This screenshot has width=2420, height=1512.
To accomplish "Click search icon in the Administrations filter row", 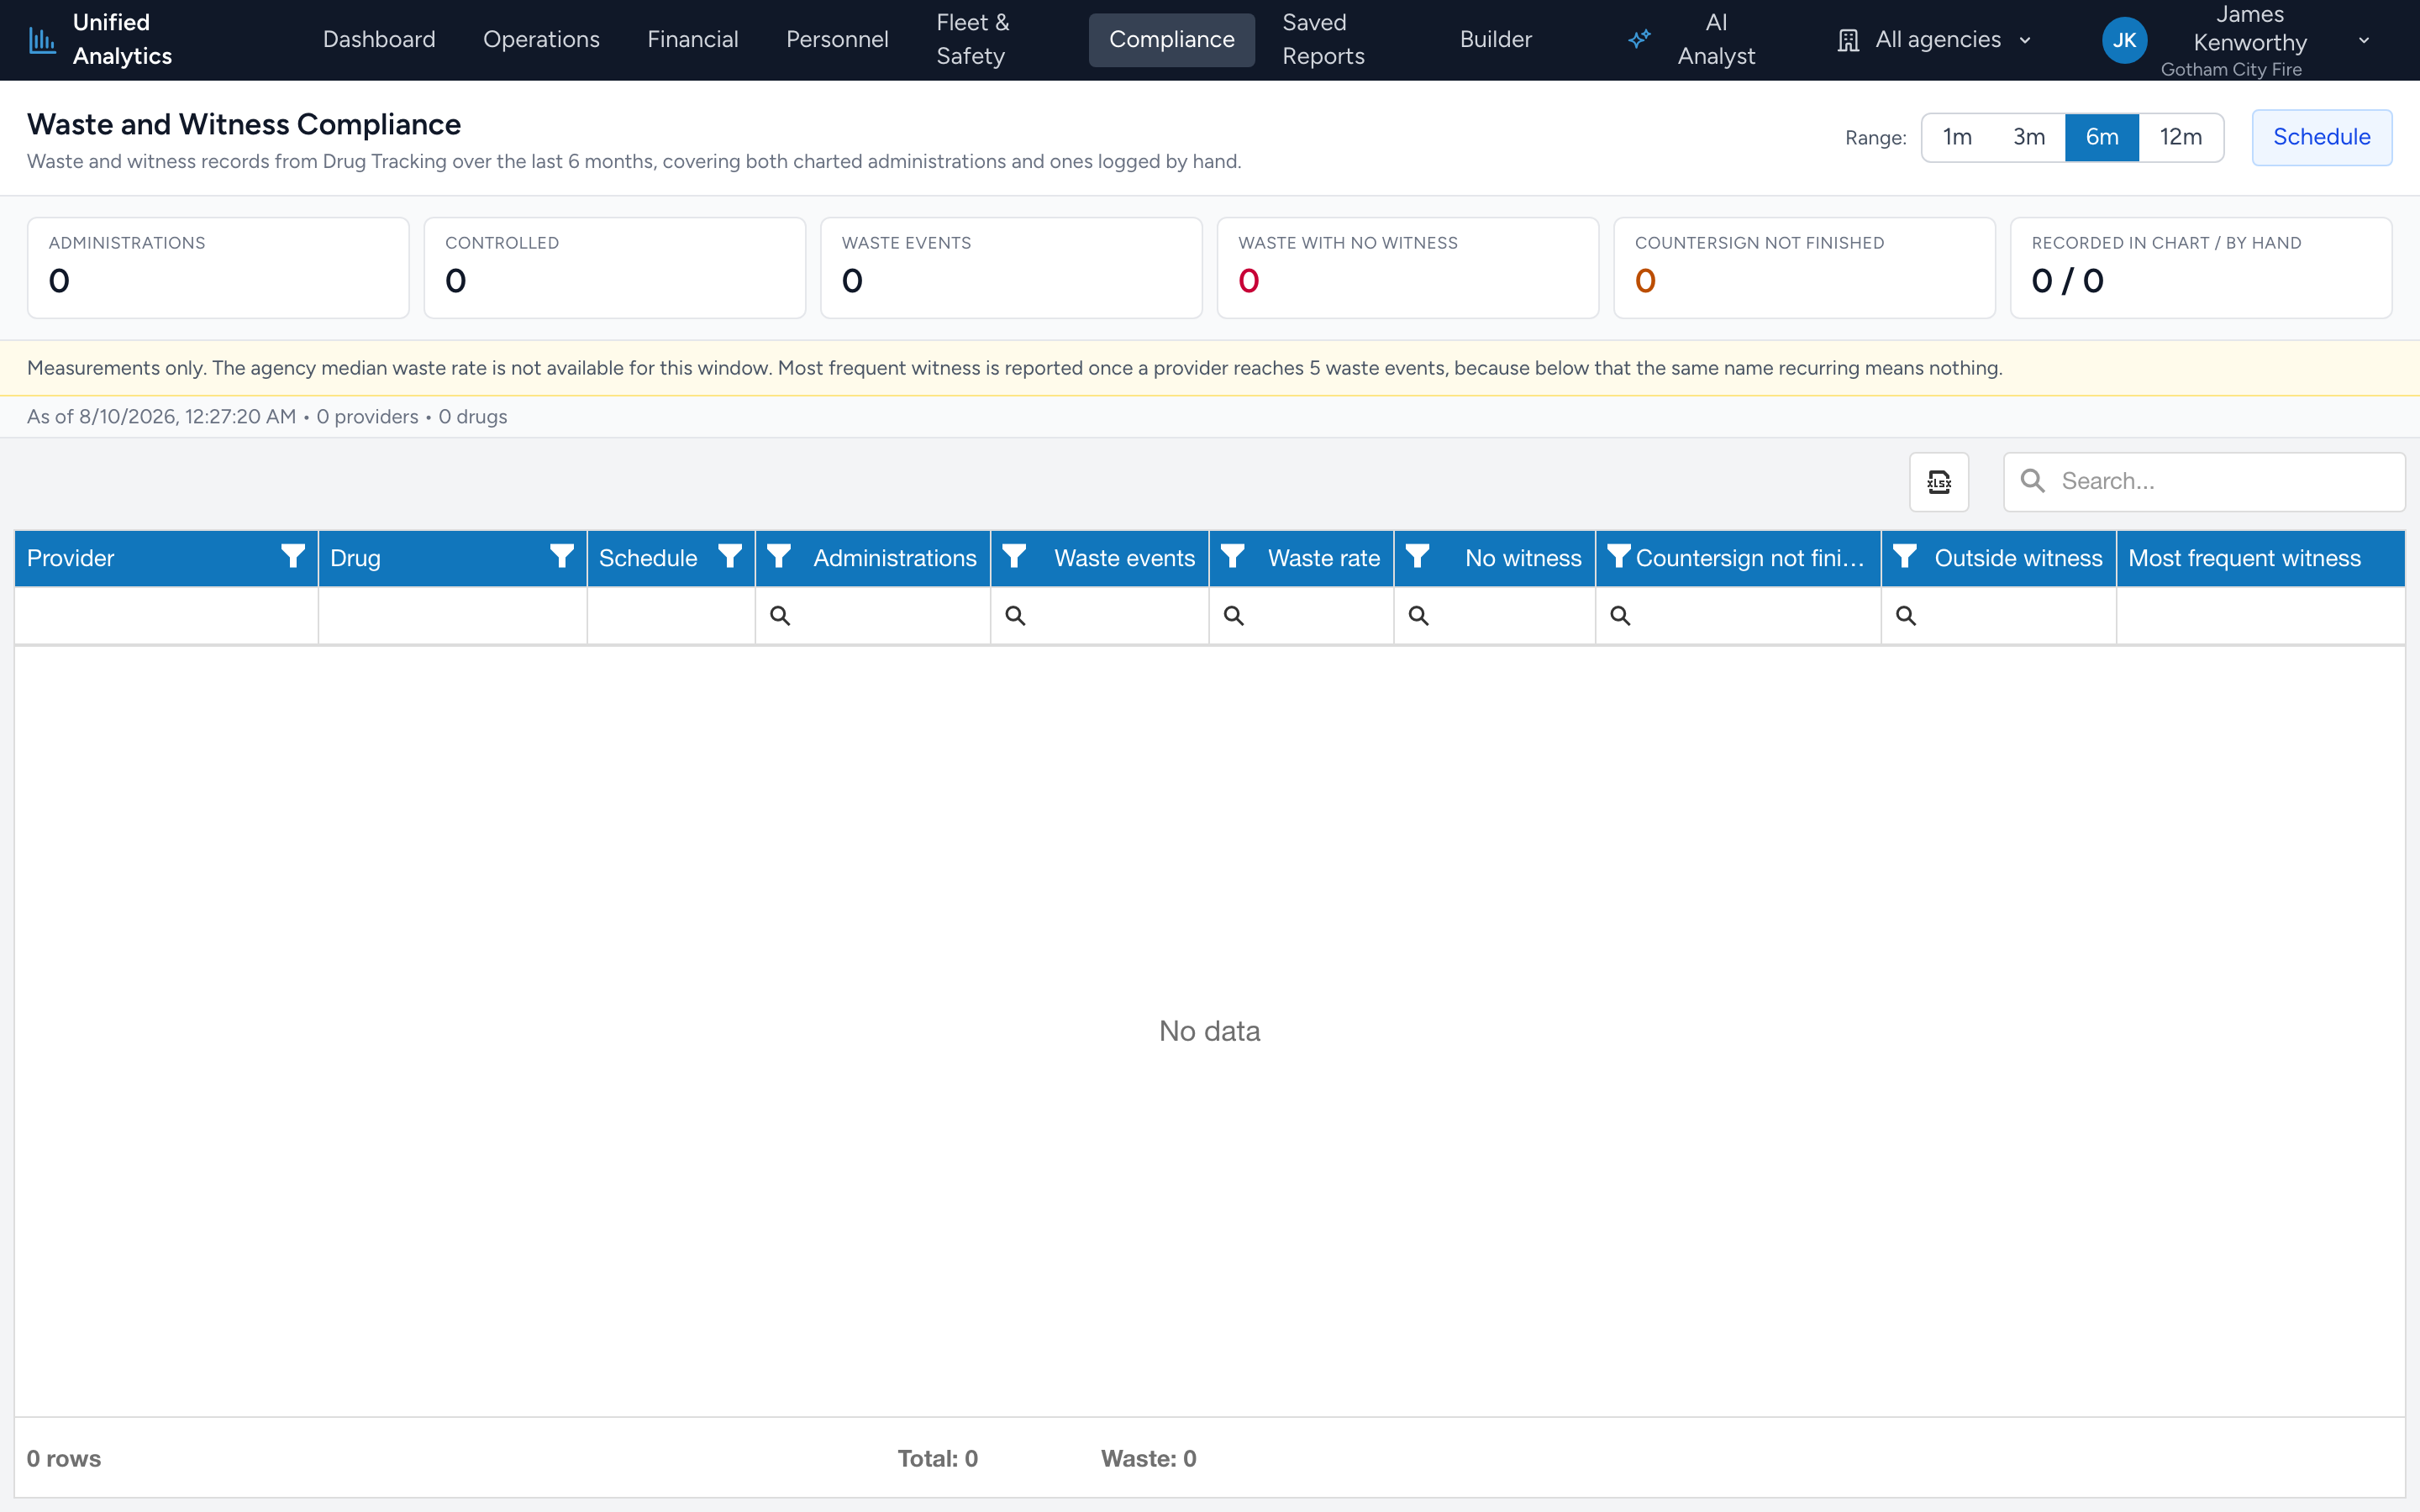I will pos(780,616).
